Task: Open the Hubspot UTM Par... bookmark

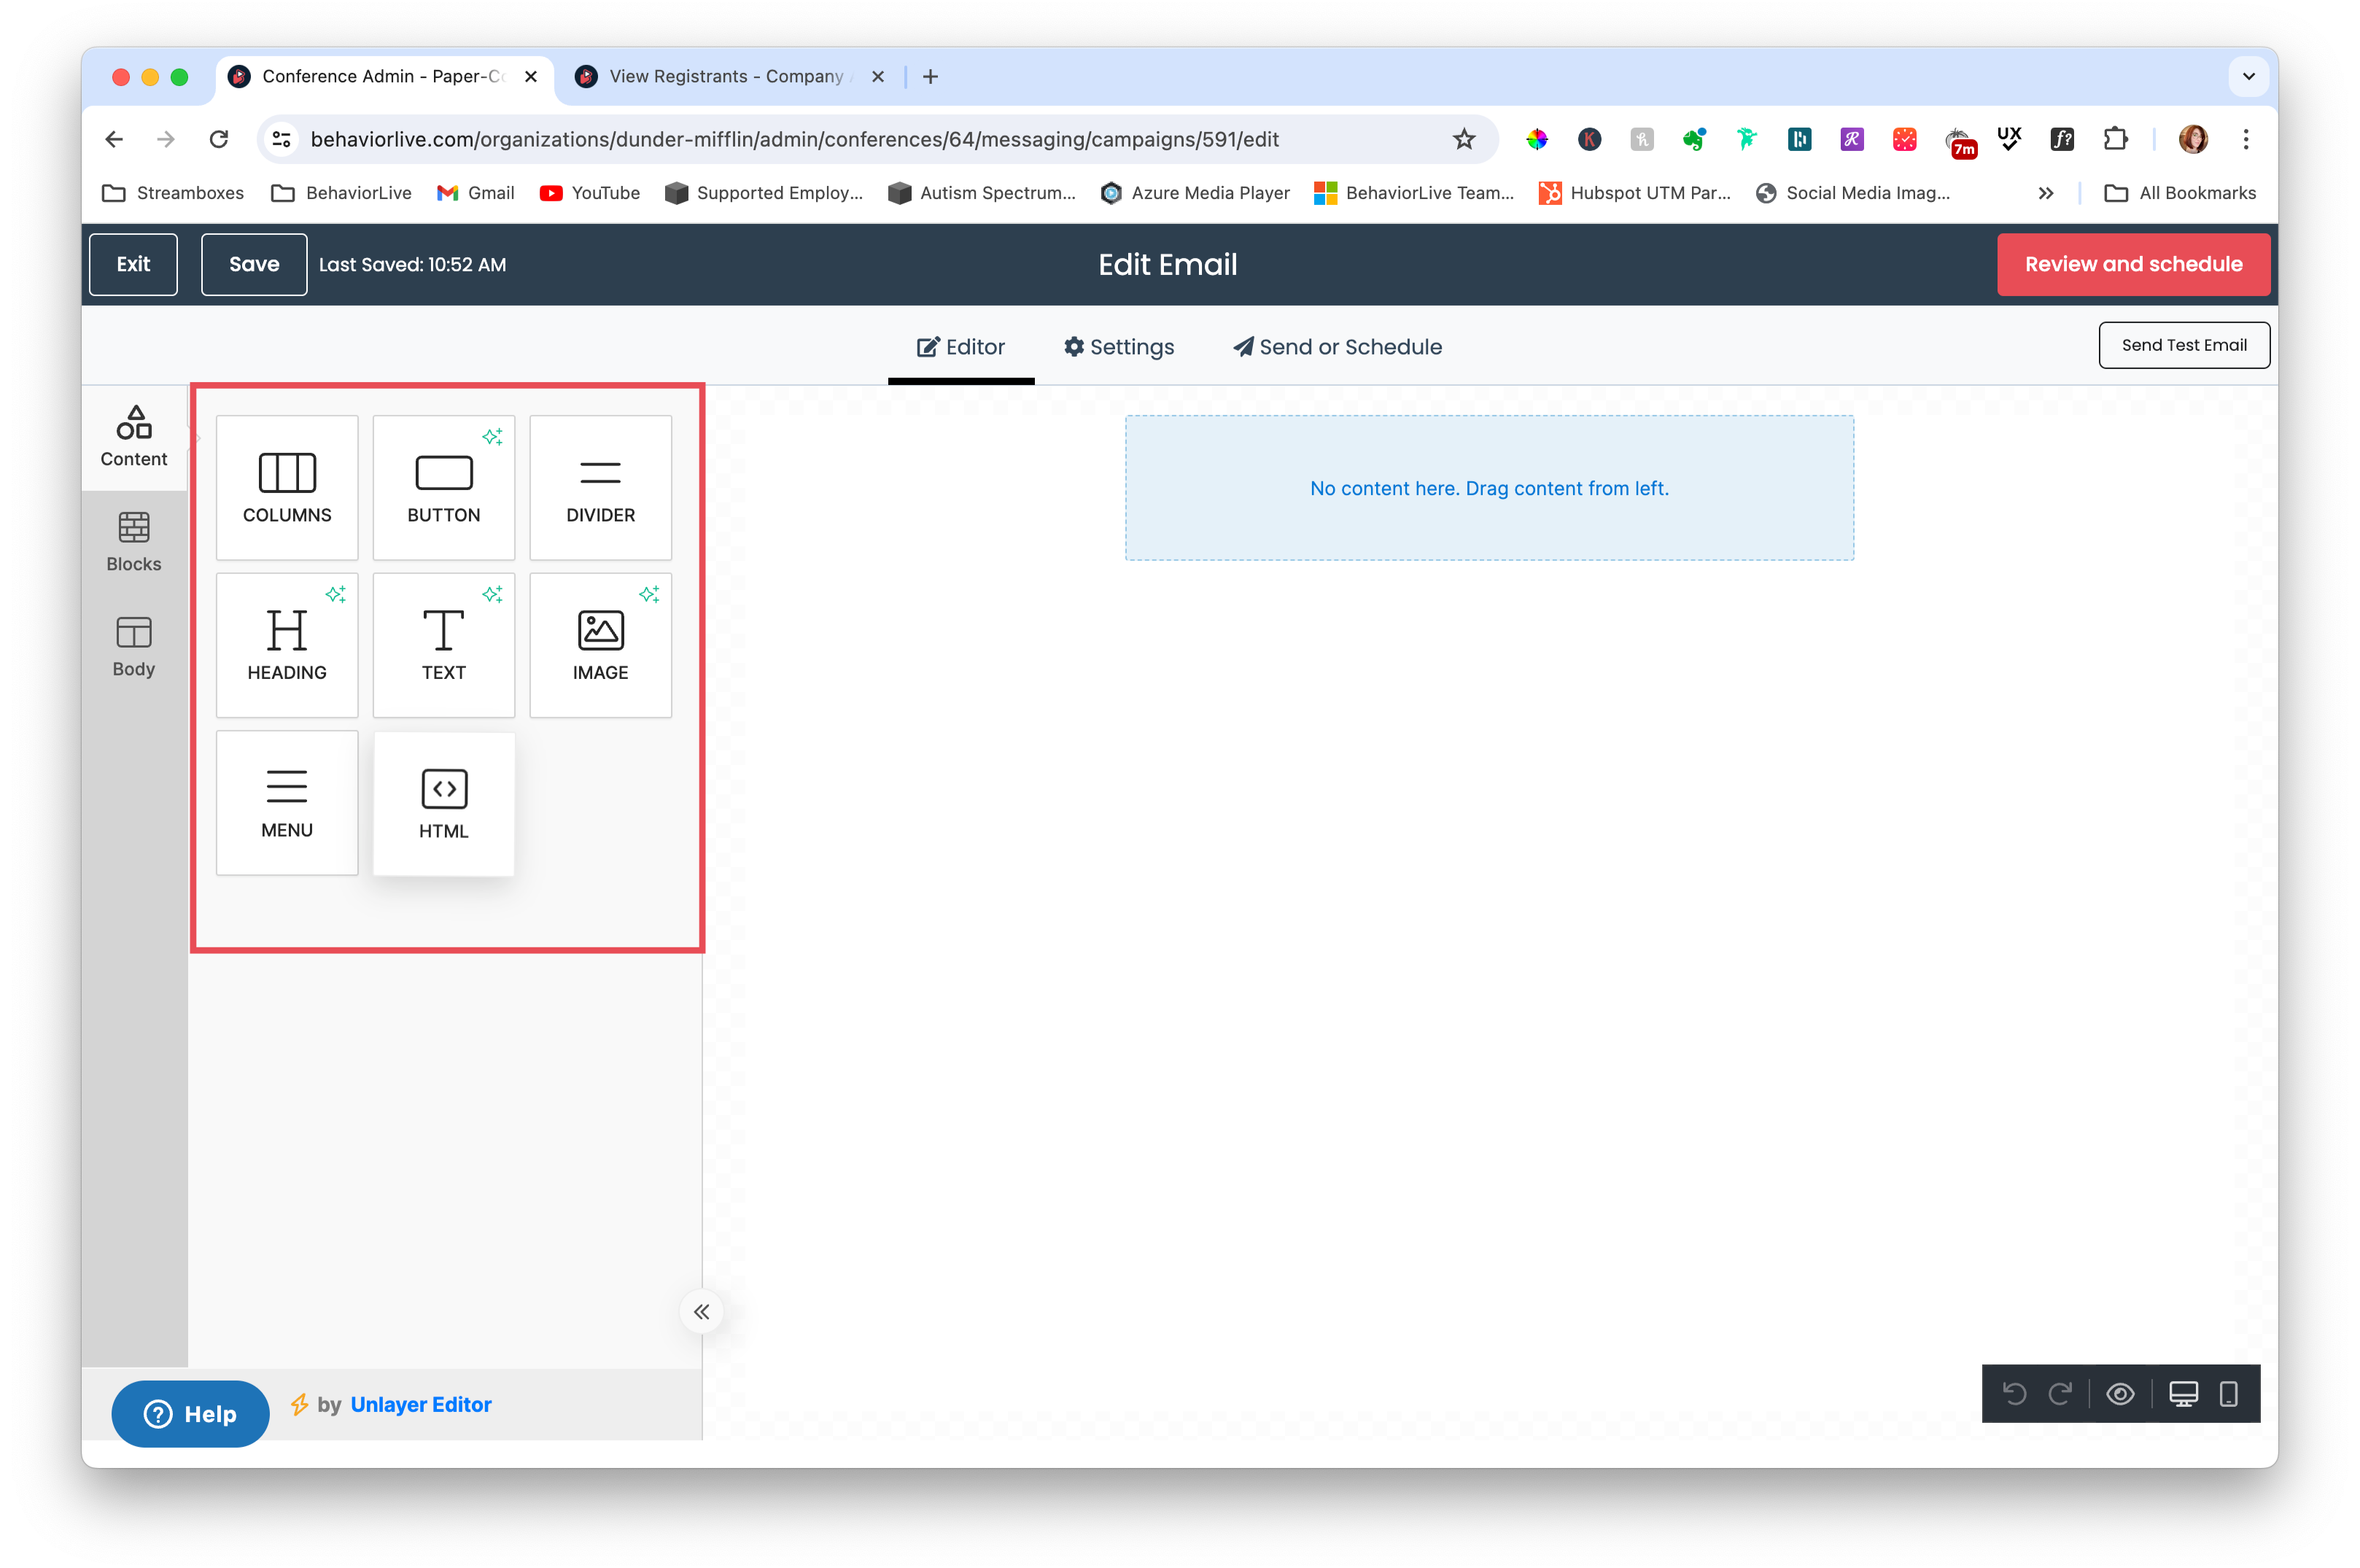Action: pos(1635,193)
